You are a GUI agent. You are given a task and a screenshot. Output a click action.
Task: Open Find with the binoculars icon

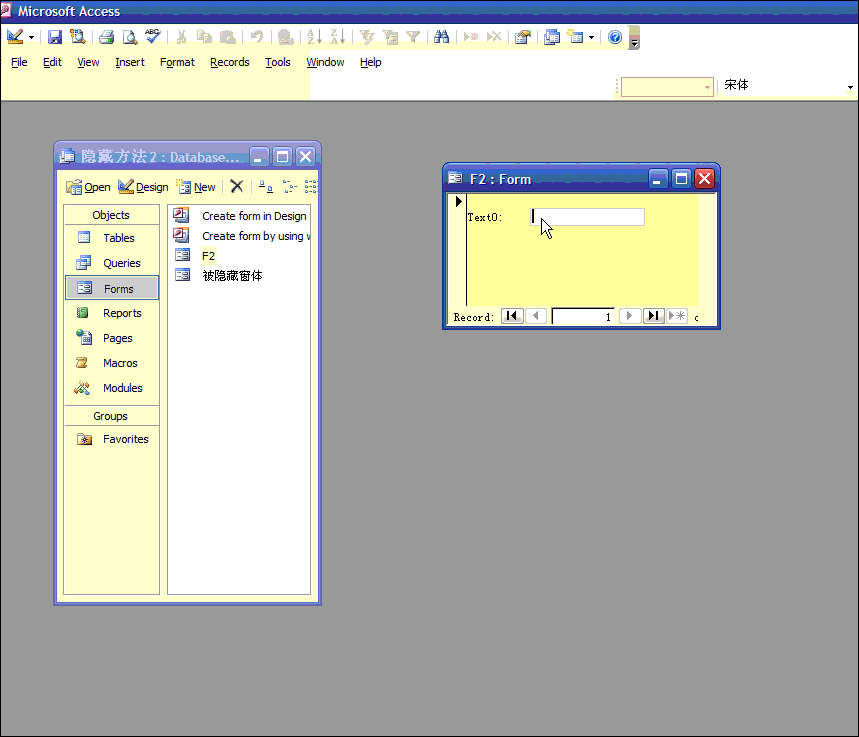[442, 37]
